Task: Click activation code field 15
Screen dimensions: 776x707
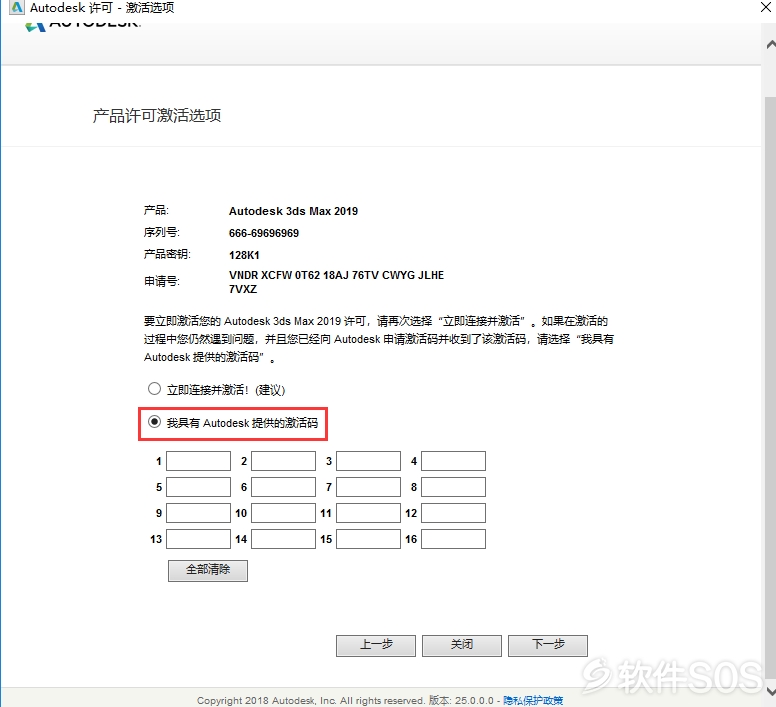Action: (x=369, y=539)
